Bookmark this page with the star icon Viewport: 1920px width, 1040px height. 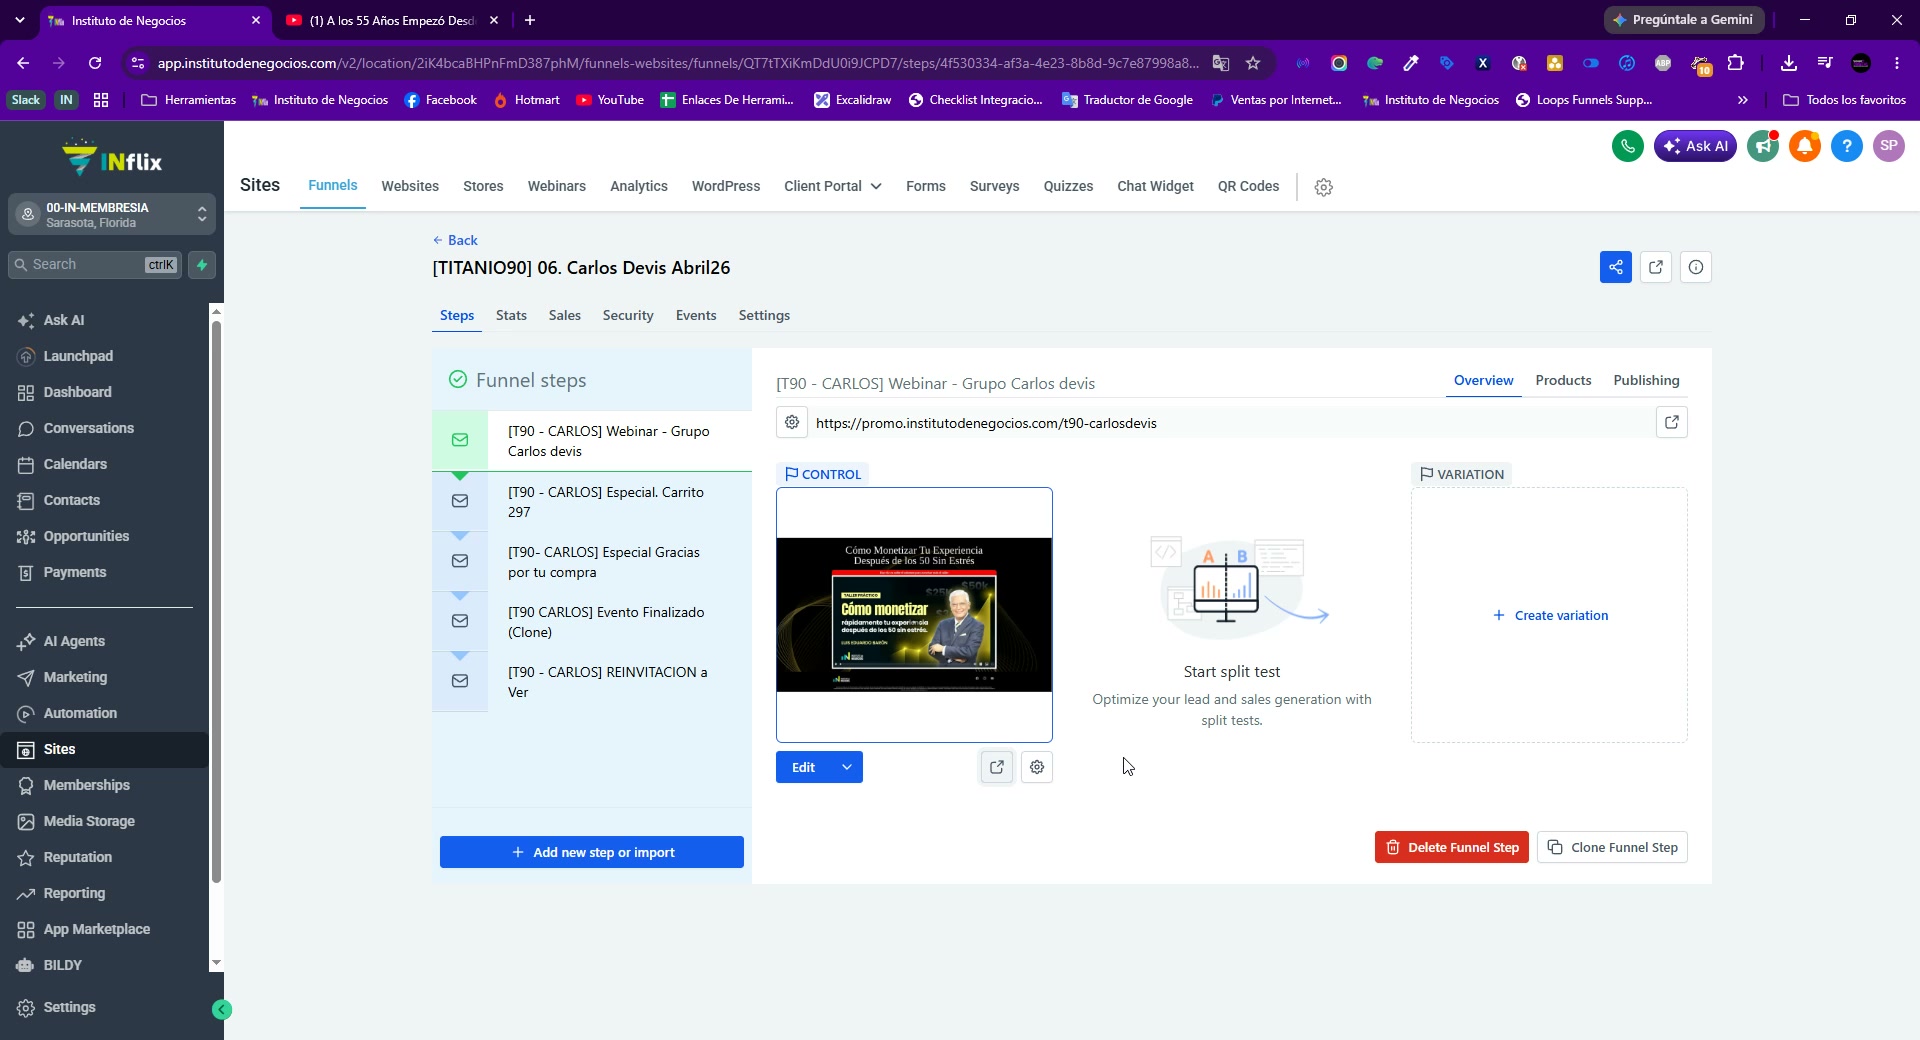pos(1253,63)
